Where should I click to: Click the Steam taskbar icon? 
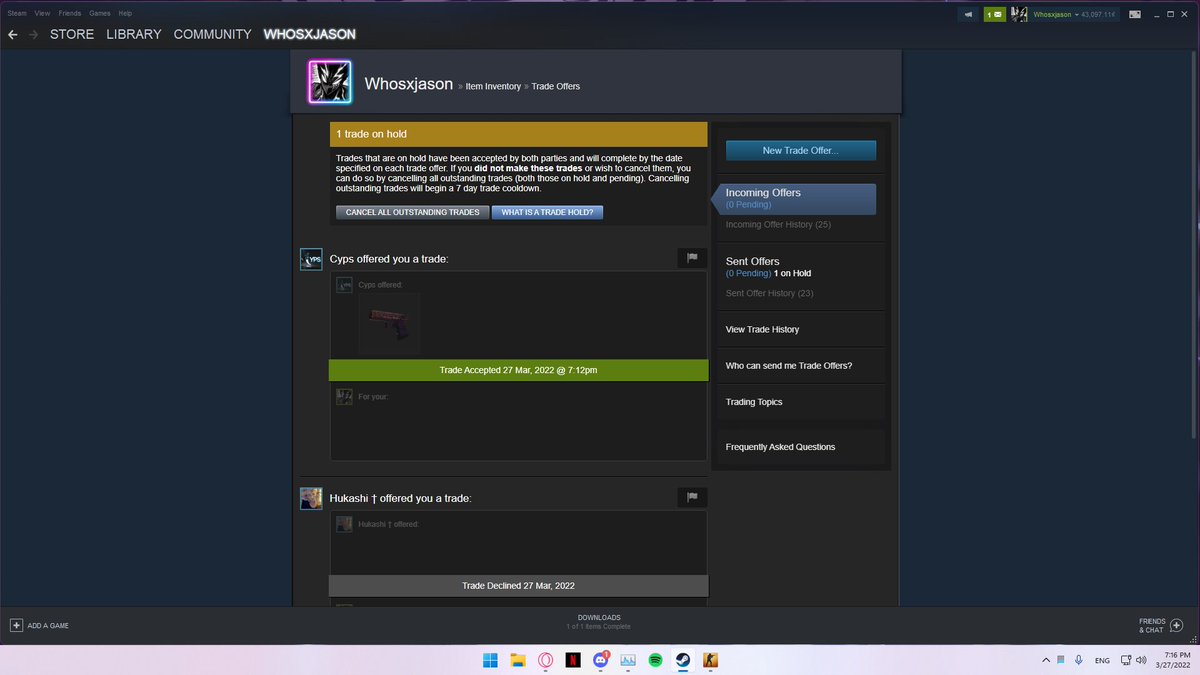tap(682, 660)
